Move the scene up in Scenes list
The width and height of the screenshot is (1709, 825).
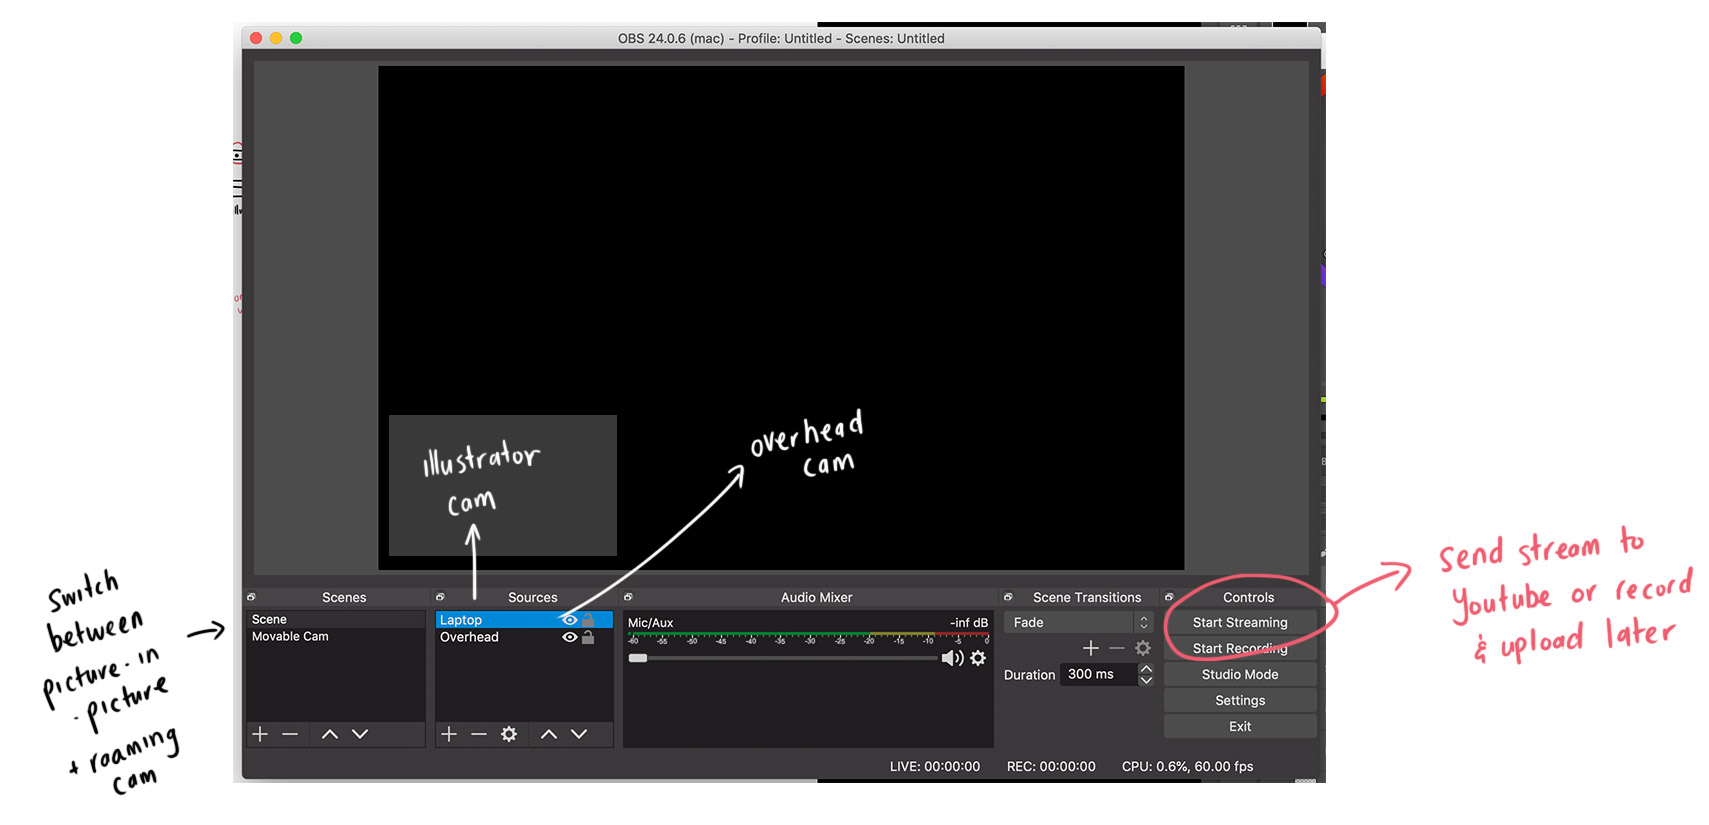click(x=330, y=734)
